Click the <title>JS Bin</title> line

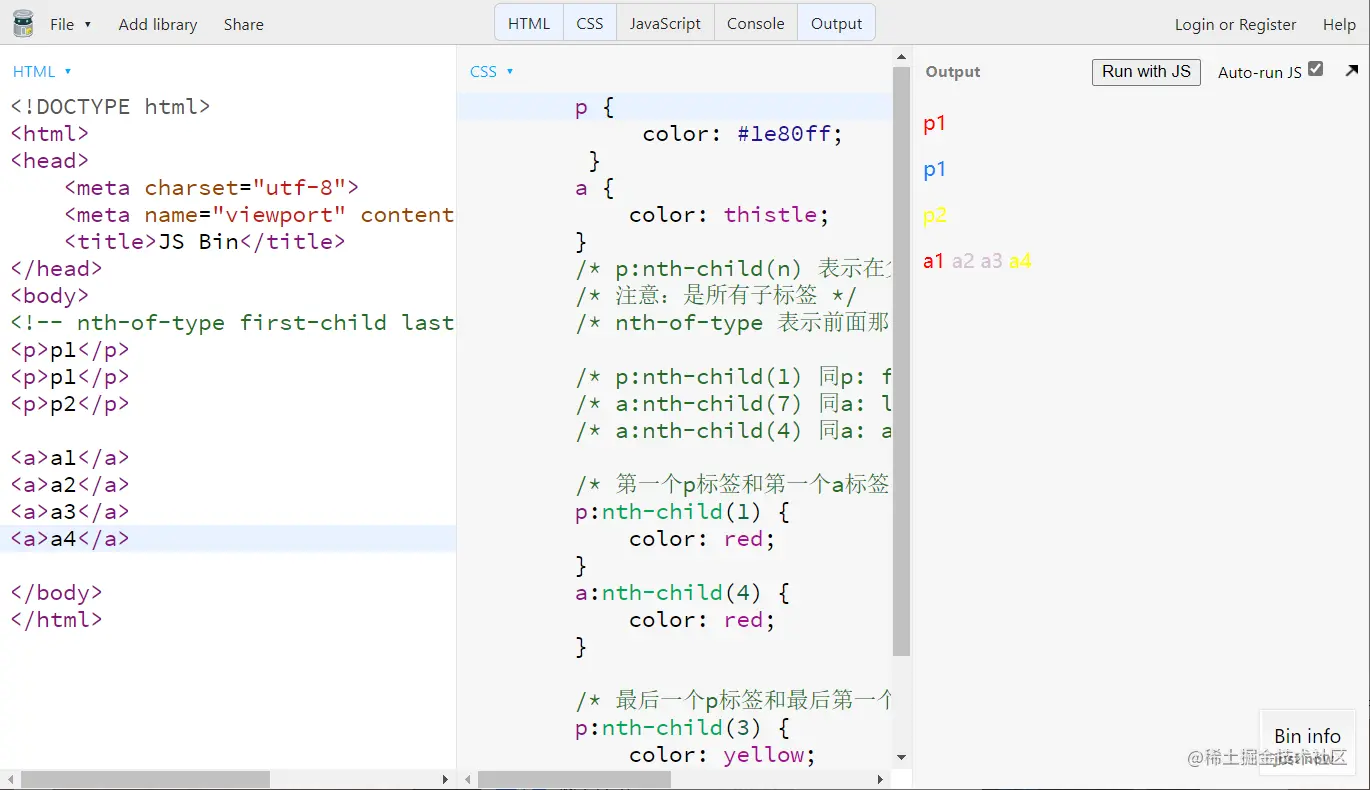point(205,241)
